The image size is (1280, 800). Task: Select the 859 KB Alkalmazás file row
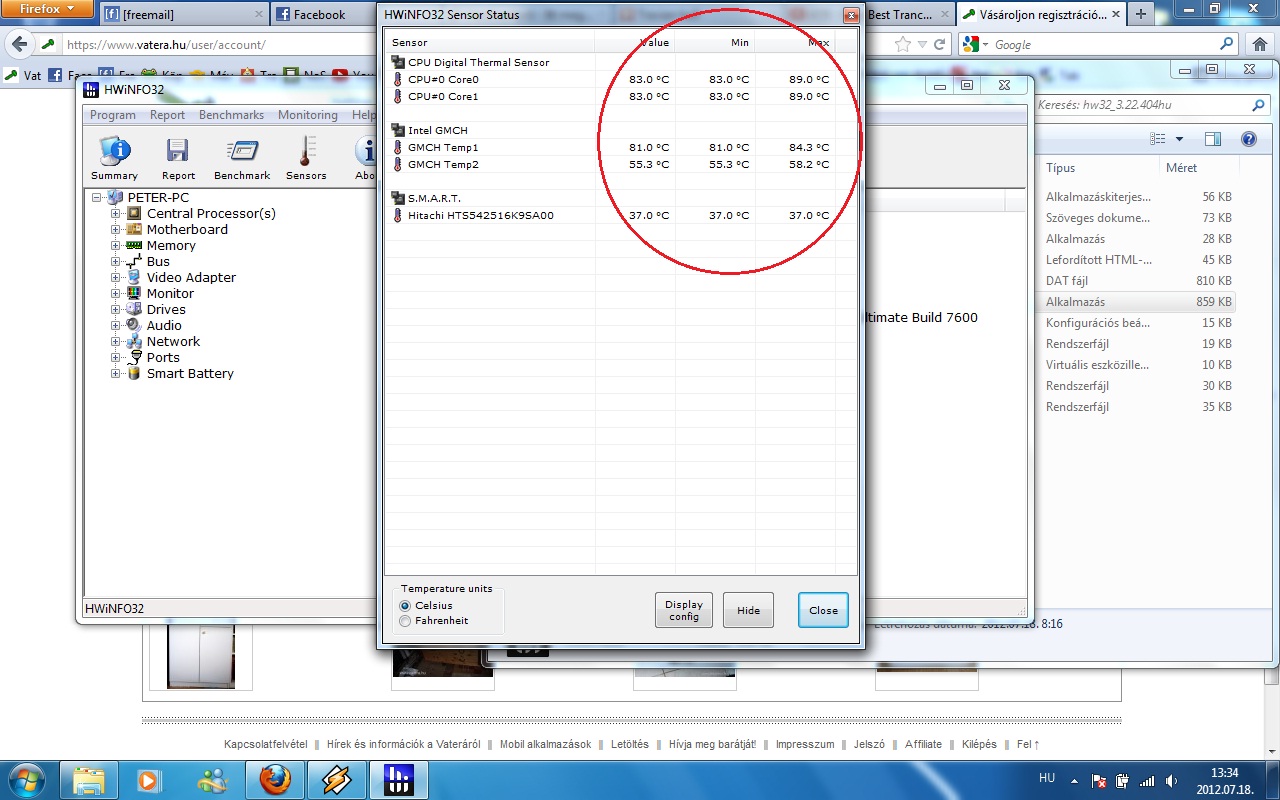[x=1138, y=302]
